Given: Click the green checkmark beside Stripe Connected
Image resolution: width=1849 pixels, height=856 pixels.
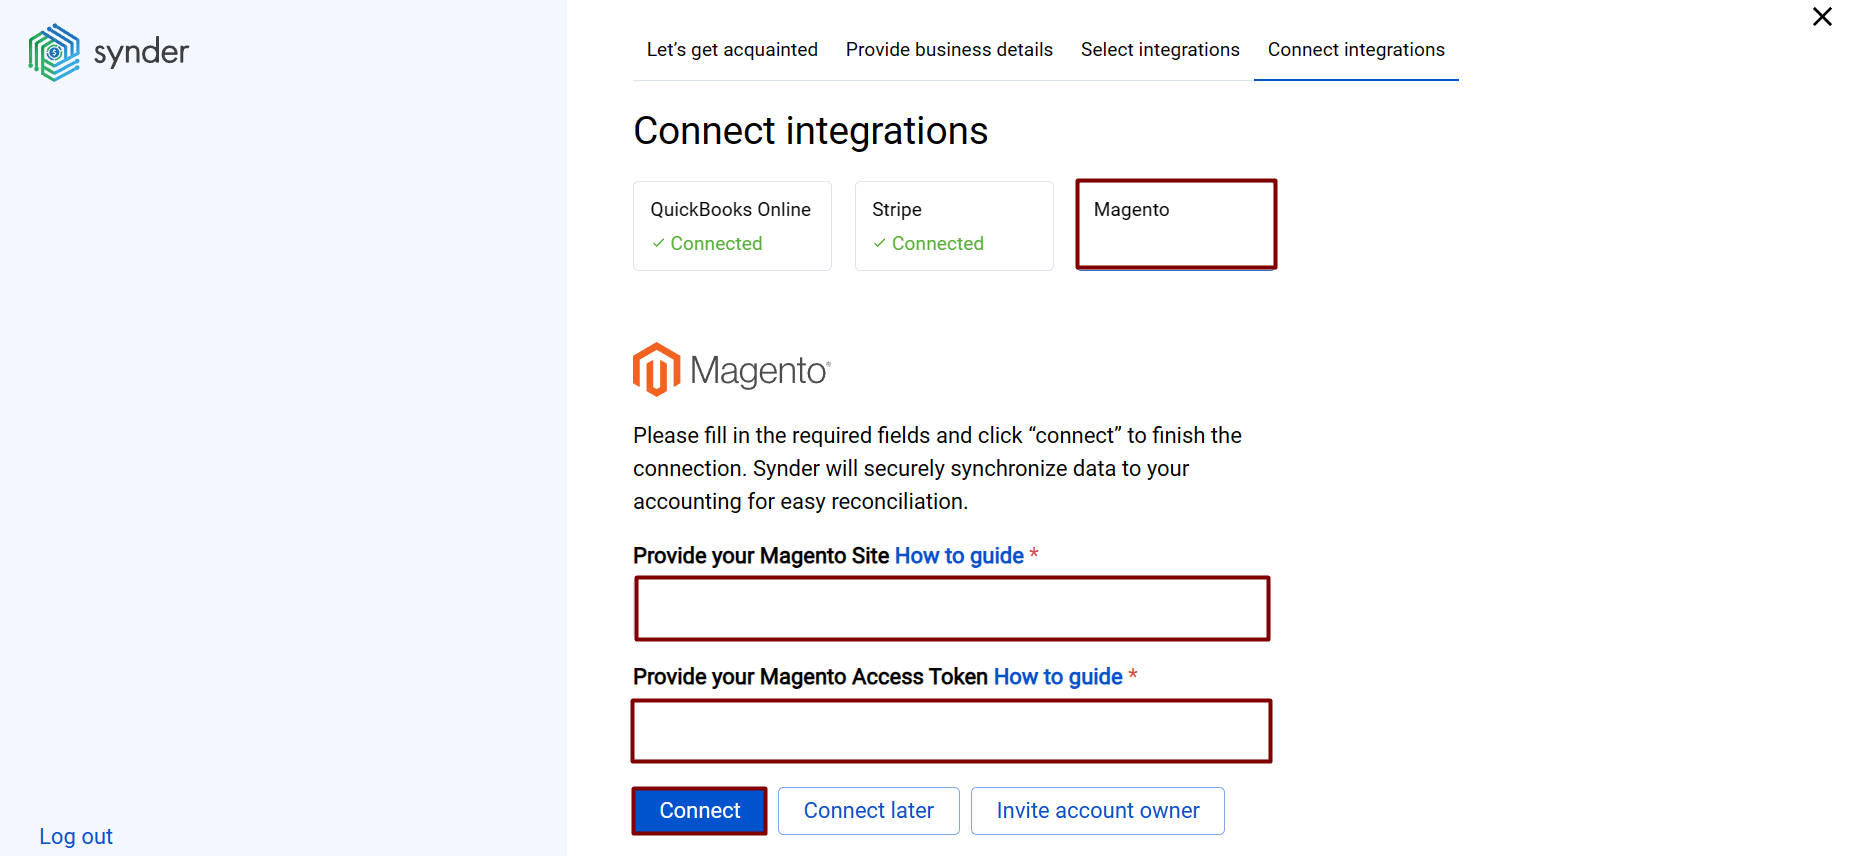Looking at the screenshot, I should [880, 243].
